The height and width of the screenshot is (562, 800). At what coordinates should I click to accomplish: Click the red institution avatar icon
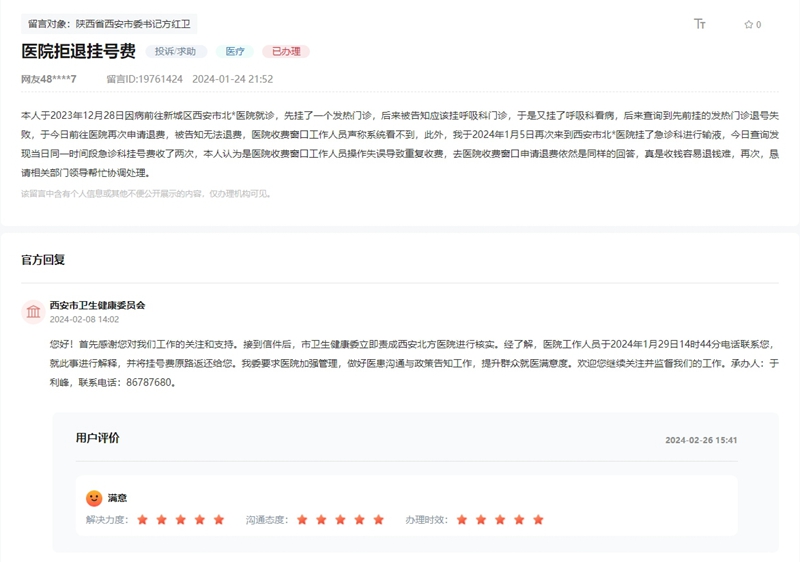pyautogui.click(x=33, y=312)
